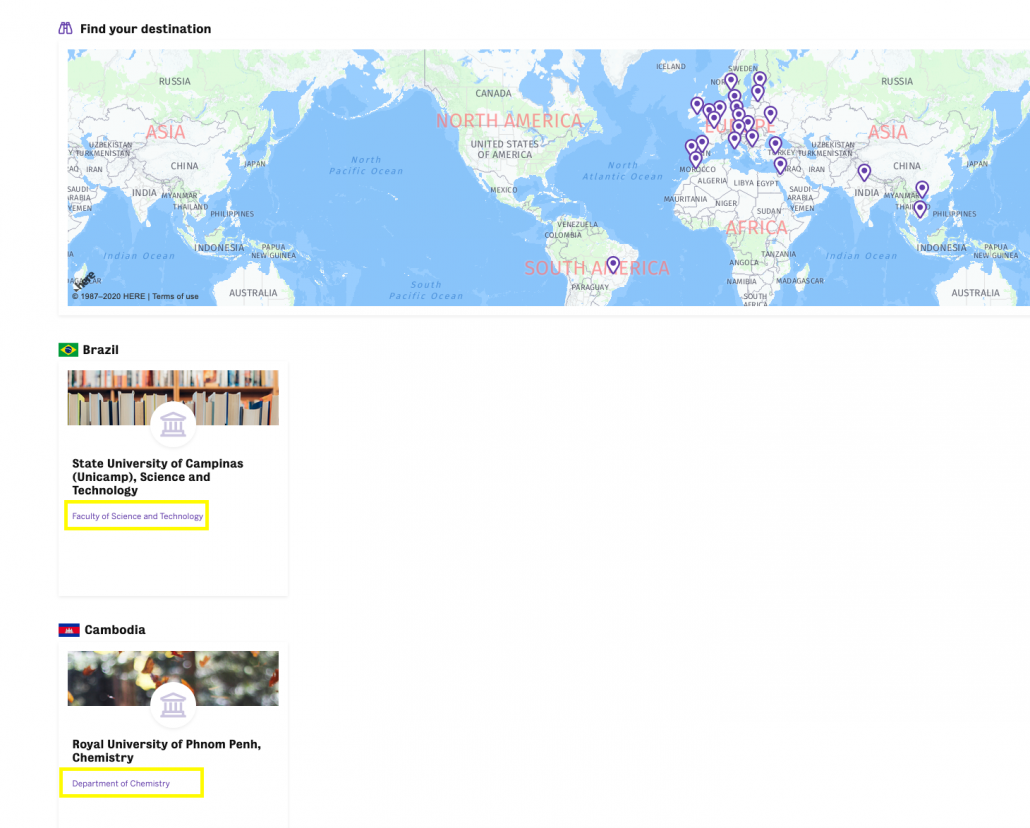Viewport: 1030px width, 828px height.
Task: Click the bookshelf image on the Campinas card
Action: pyautogui.click(x=173, y=398)
